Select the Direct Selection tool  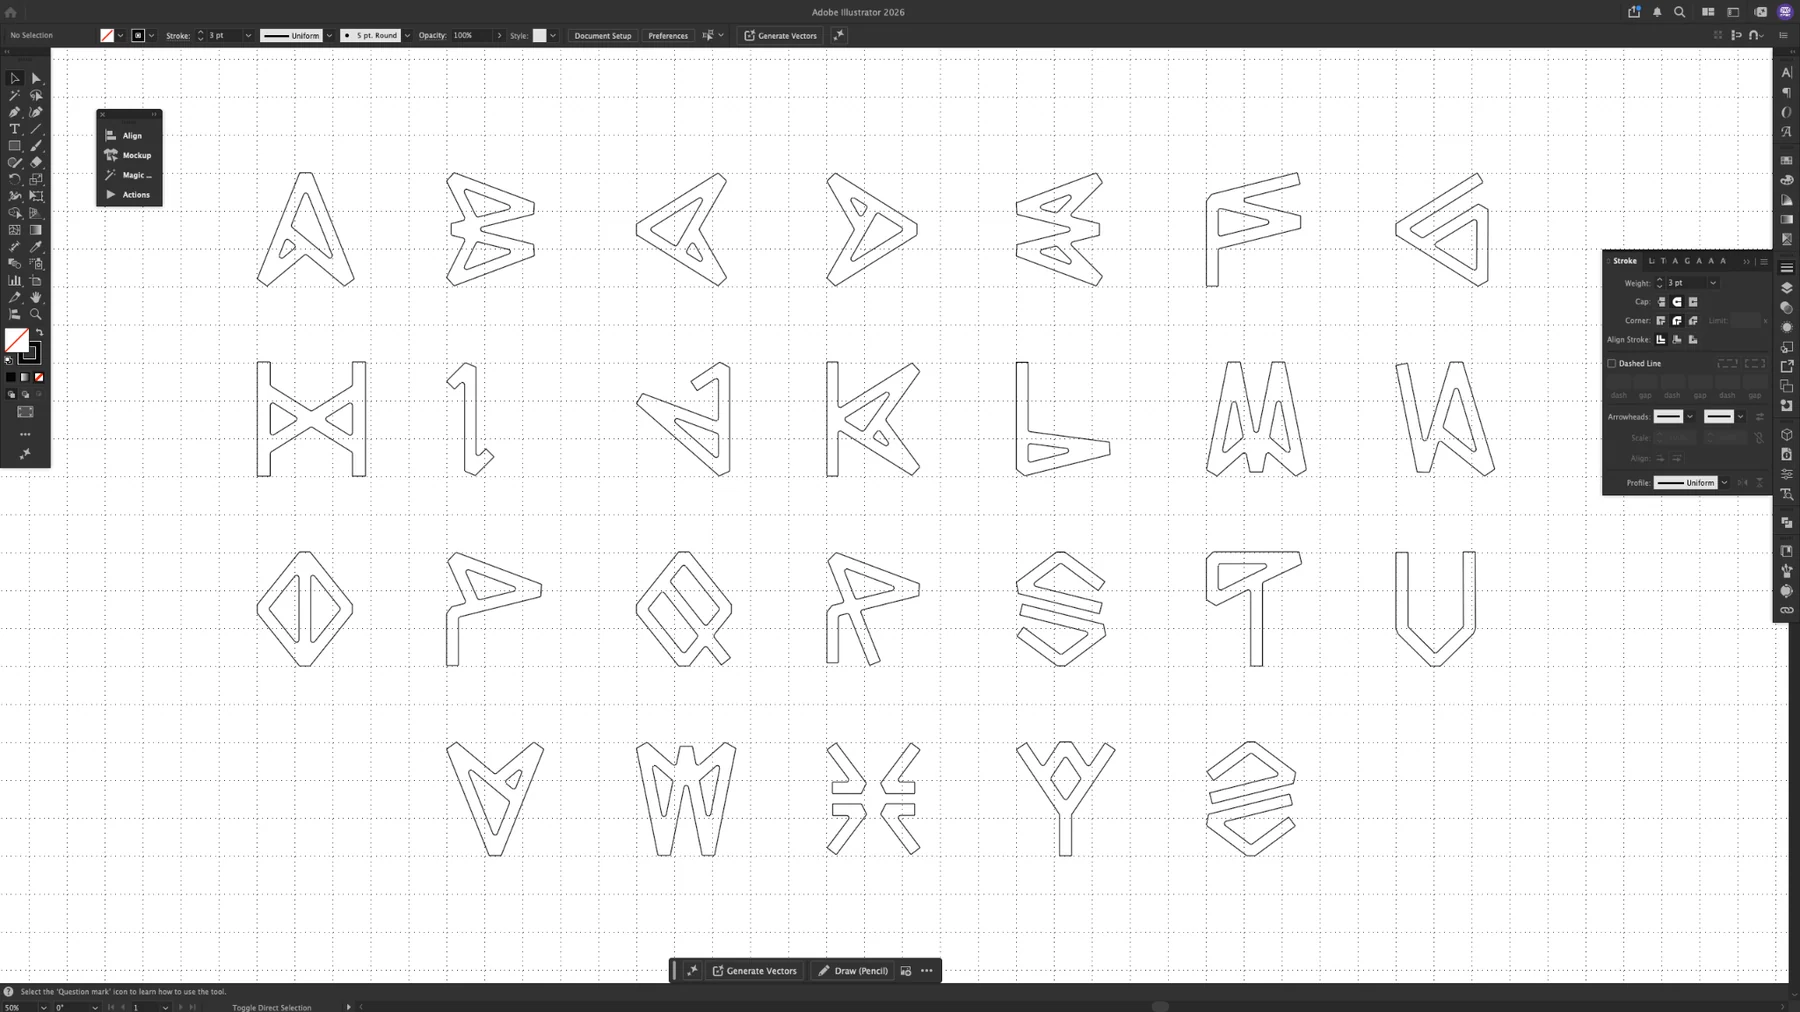click(x=36, y=78)
